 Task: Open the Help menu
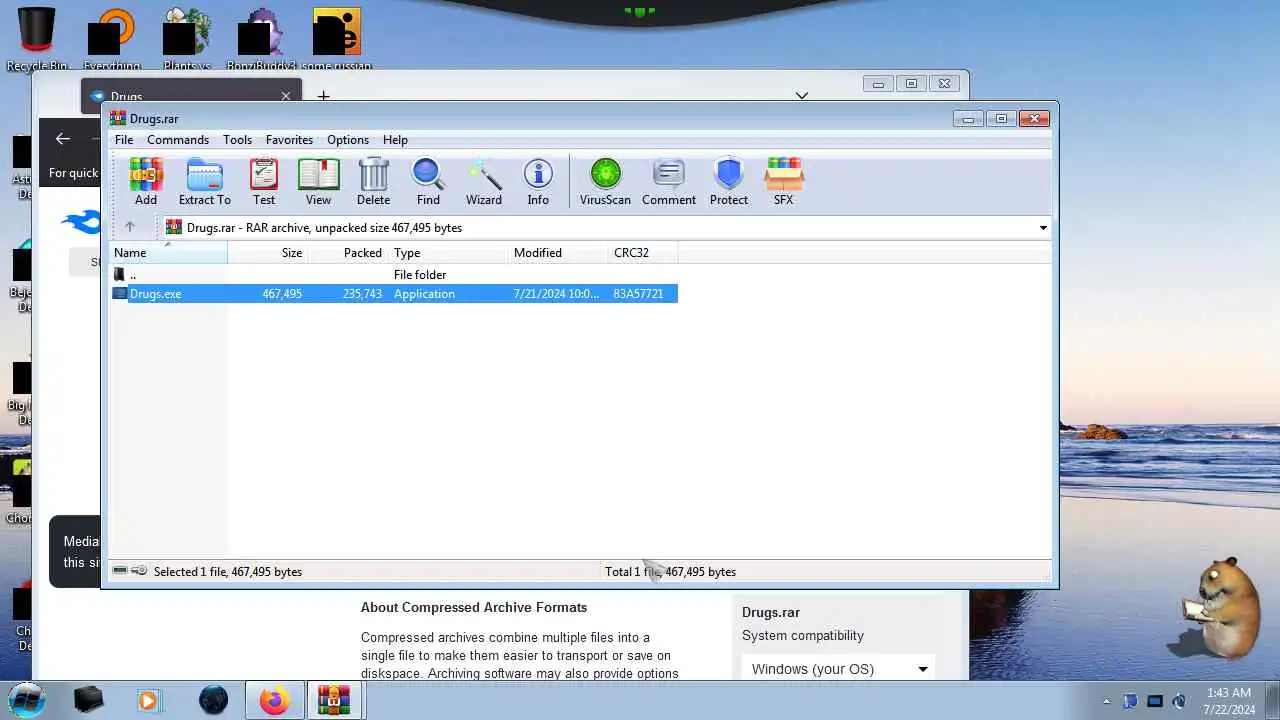tap(395, 140)
